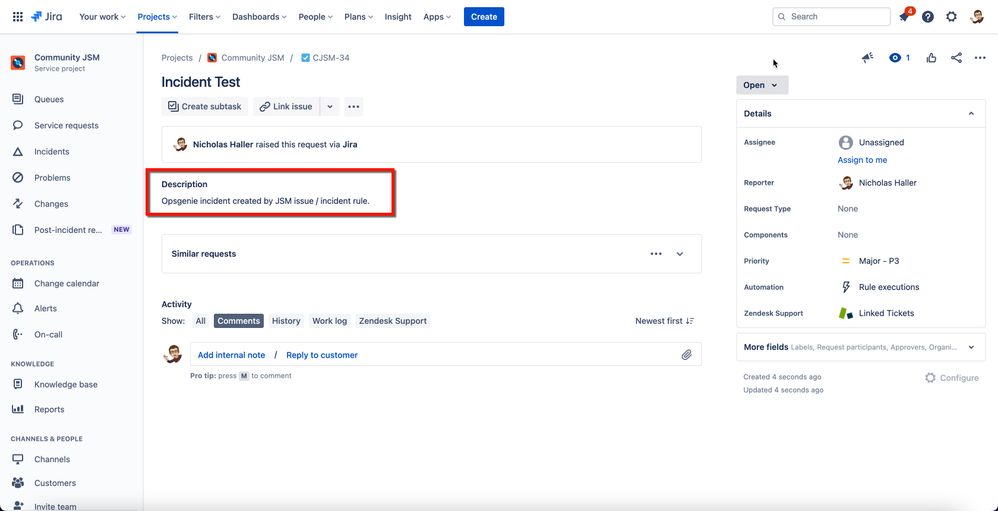998x511 pixels.
Task: Open the app switcher grid icon
Action: (x=18, y=17)
